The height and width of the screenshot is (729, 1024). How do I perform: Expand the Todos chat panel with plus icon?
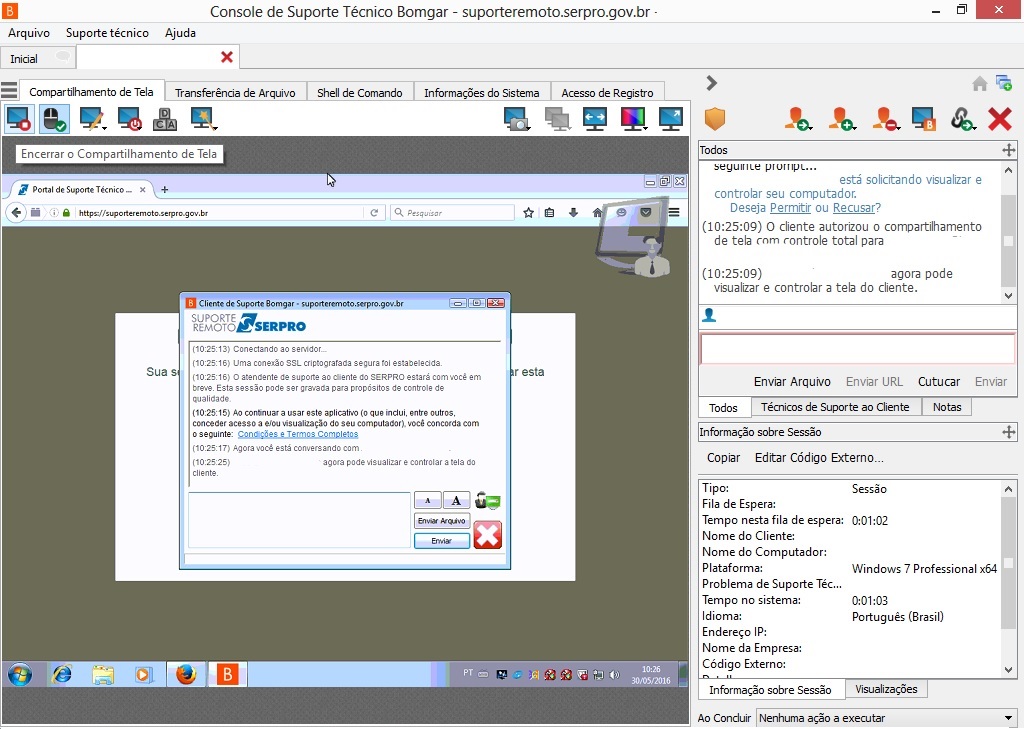point(1008,150)
